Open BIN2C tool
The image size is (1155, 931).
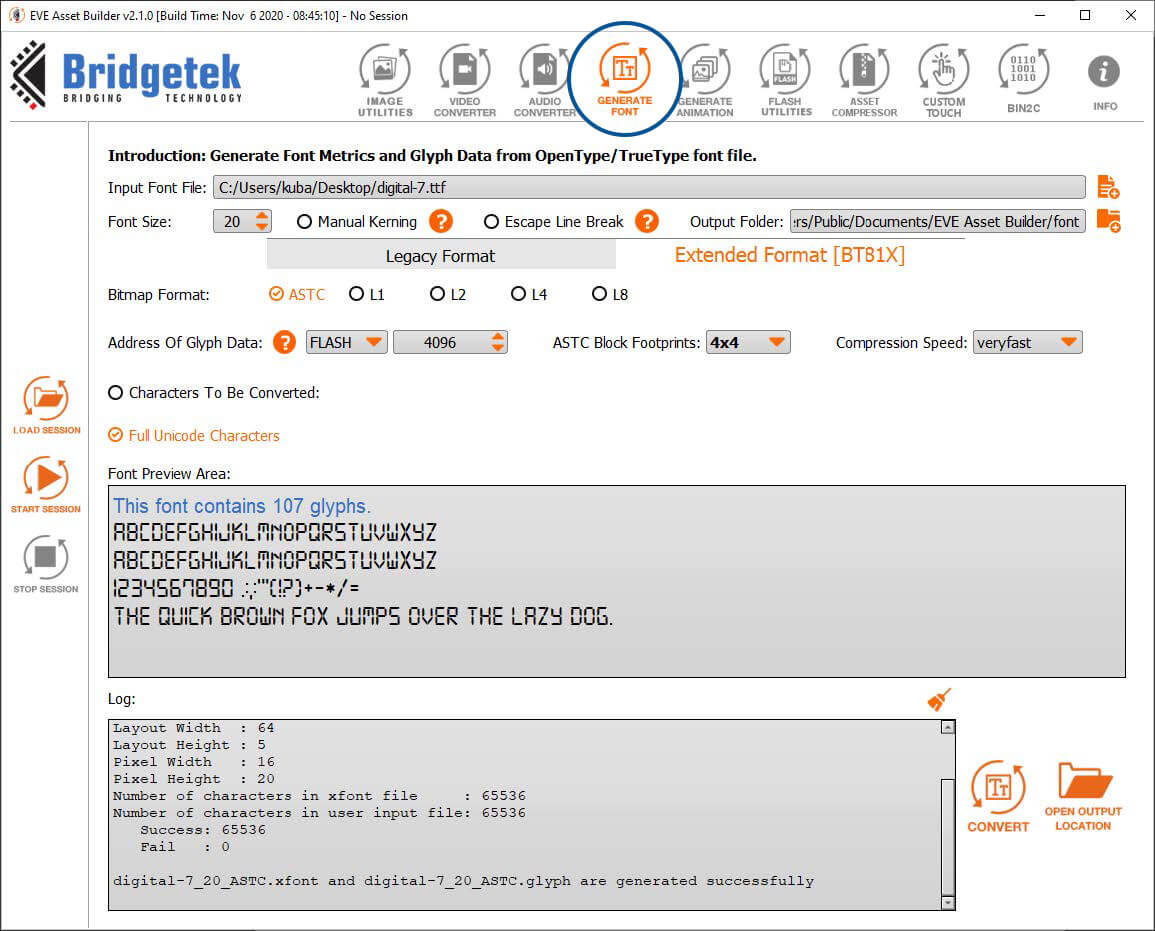click(1023, 79)
